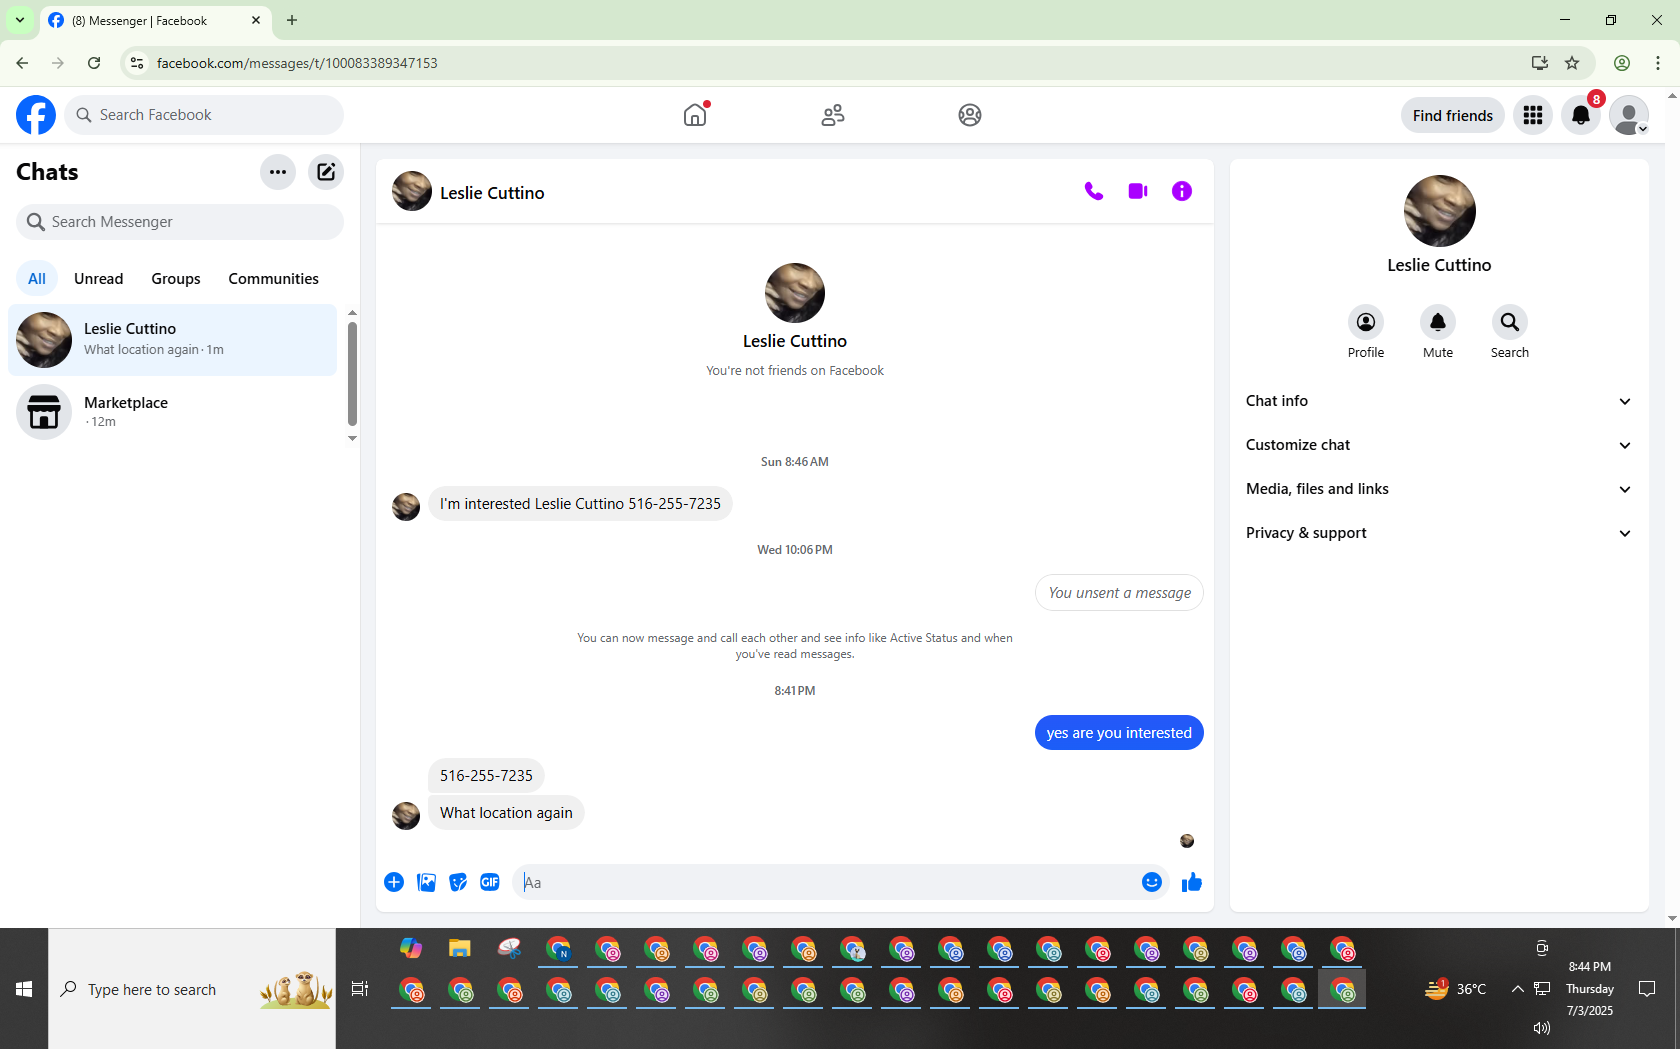View Leslie Cuttino's Profile from side panel
The width and height of the screenshot is (1680, 1049).
click(x=1366, y=332)
